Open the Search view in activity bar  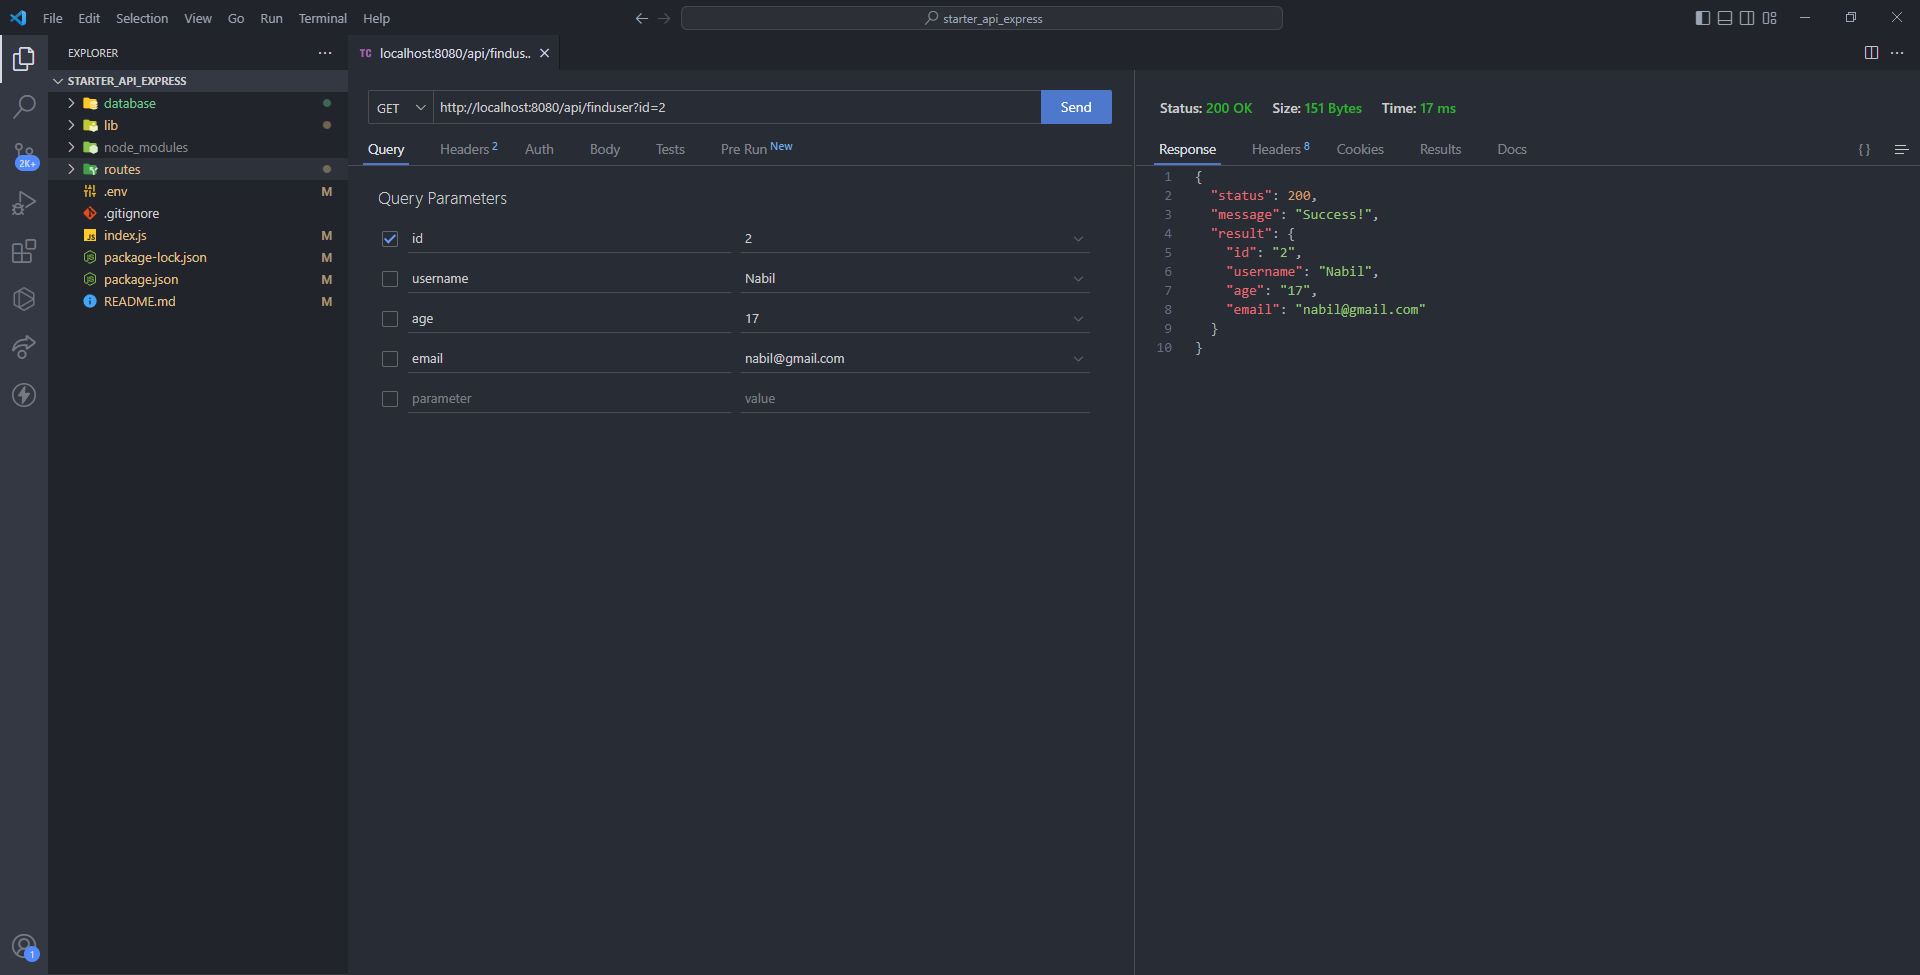coord(24,107)
